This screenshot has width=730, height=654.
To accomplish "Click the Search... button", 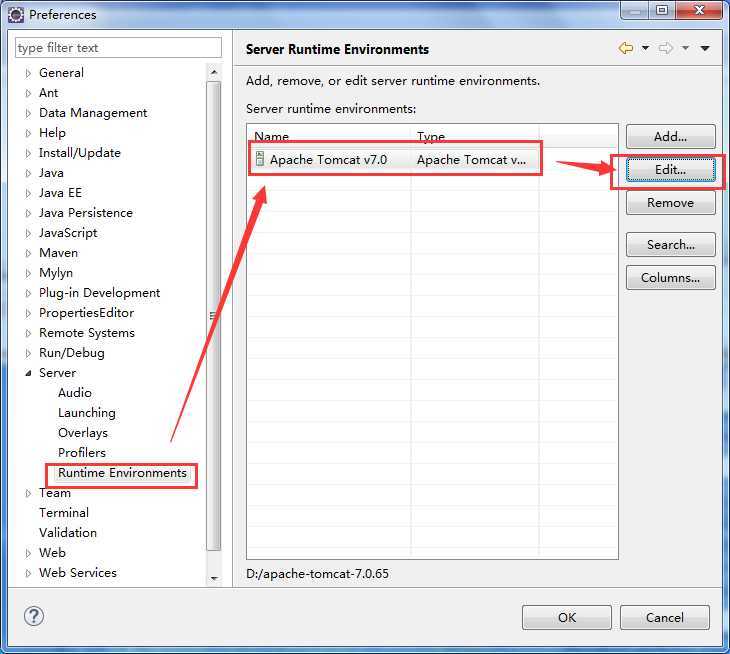I will 670,244.
